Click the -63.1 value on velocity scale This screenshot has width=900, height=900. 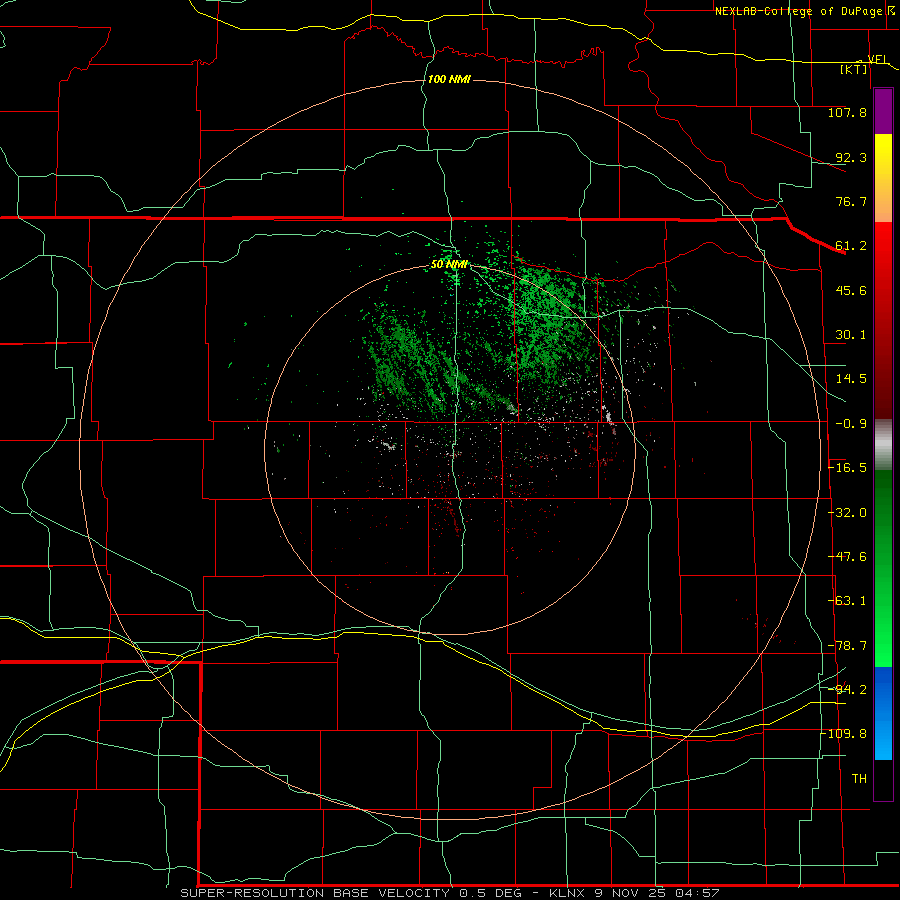(x=847, y=601)
